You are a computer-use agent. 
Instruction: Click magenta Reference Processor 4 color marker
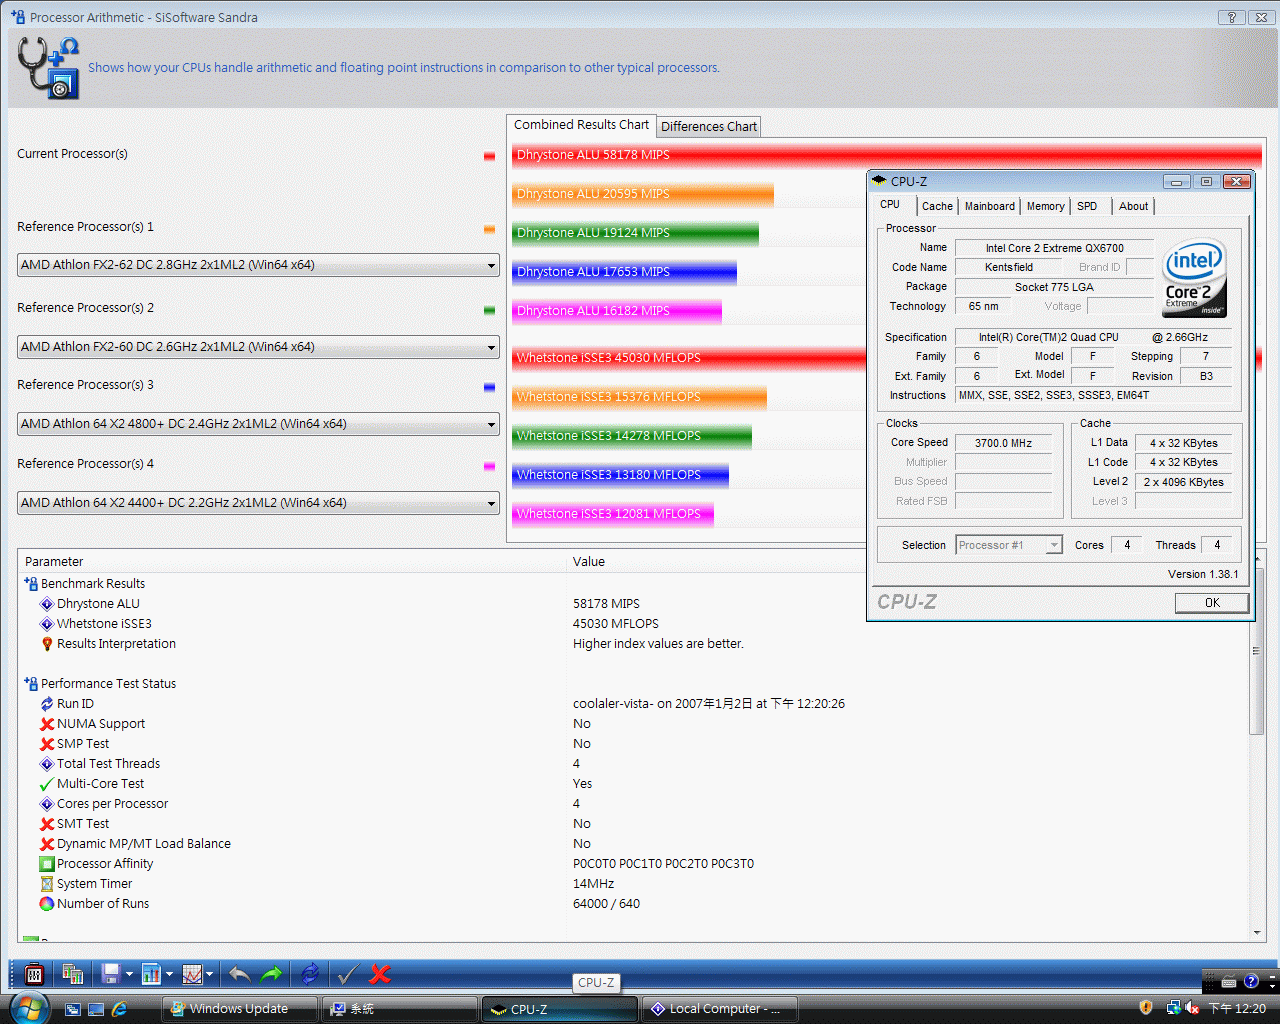(489, 466)
